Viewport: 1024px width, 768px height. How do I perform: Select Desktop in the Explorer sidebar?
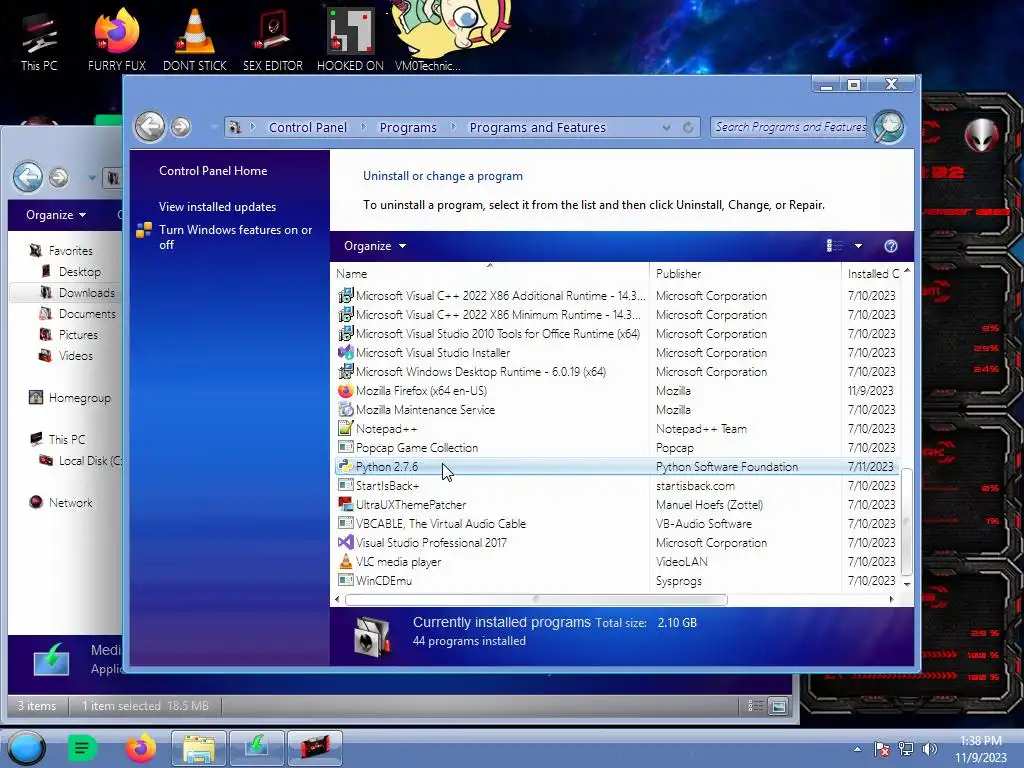coord(80,272)
